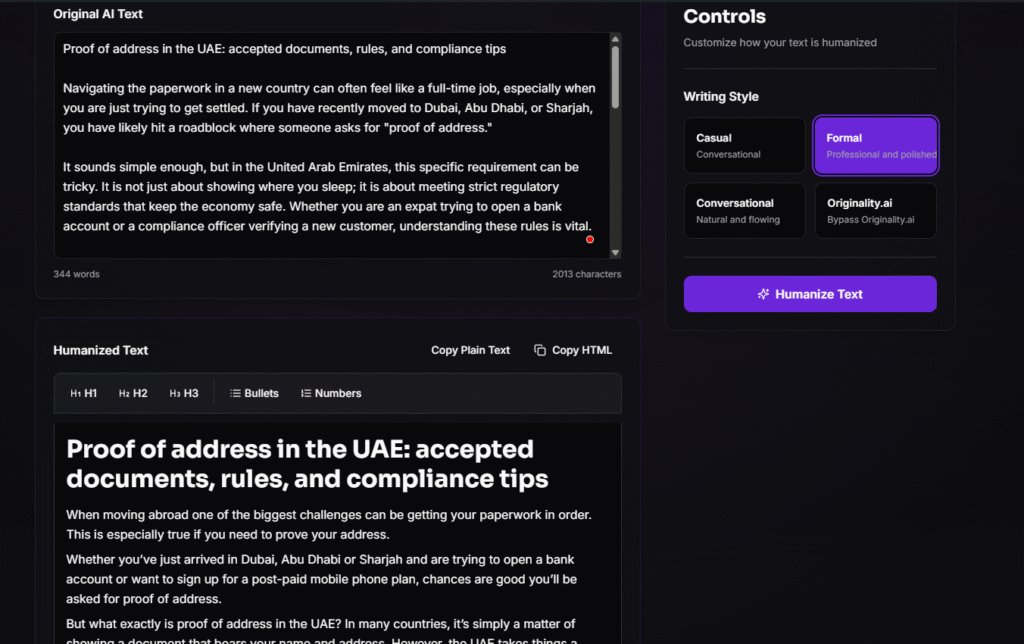1024x644 pixels.
Task: Apply H2 heading format
Action: tap(133, 394)
